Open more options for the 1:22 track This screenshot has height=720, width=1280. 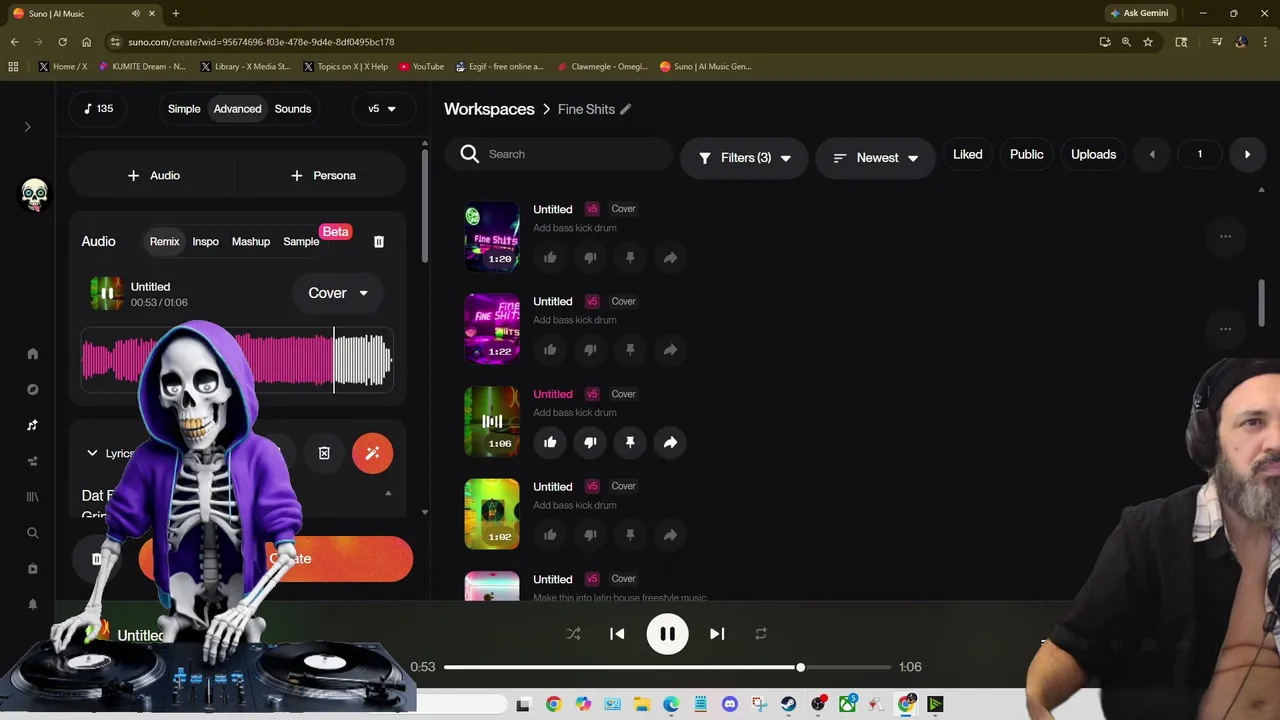click(x=1225, y=329)
